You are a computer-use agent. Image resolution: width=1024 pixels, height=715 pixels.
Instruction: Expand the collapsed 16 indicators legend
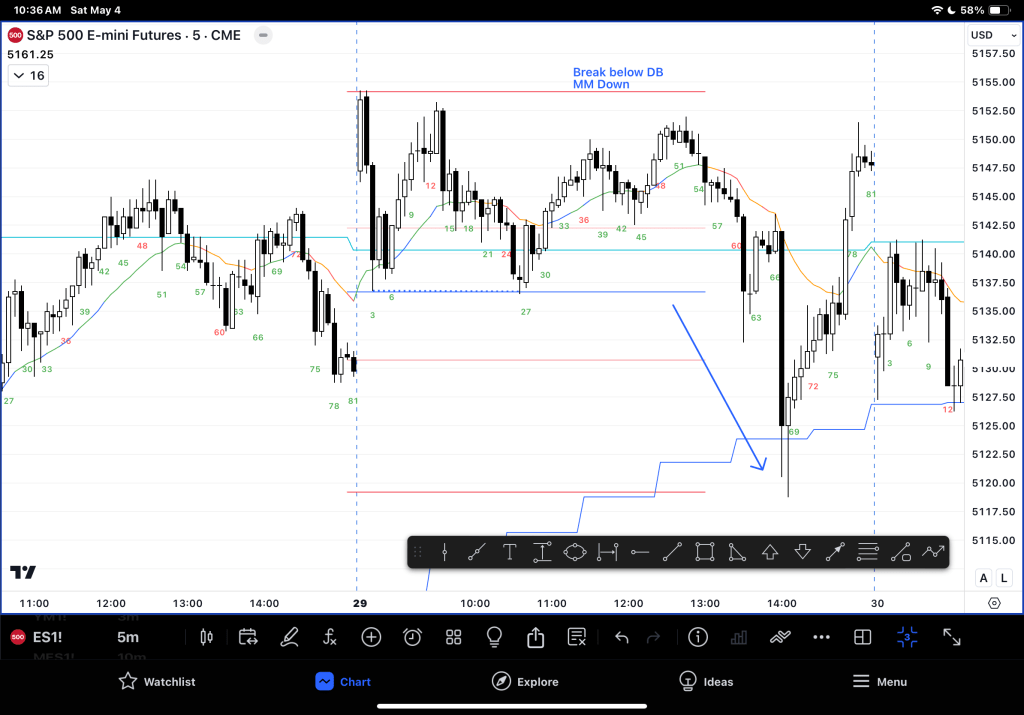pyautogui.click(x=28, y=75)
